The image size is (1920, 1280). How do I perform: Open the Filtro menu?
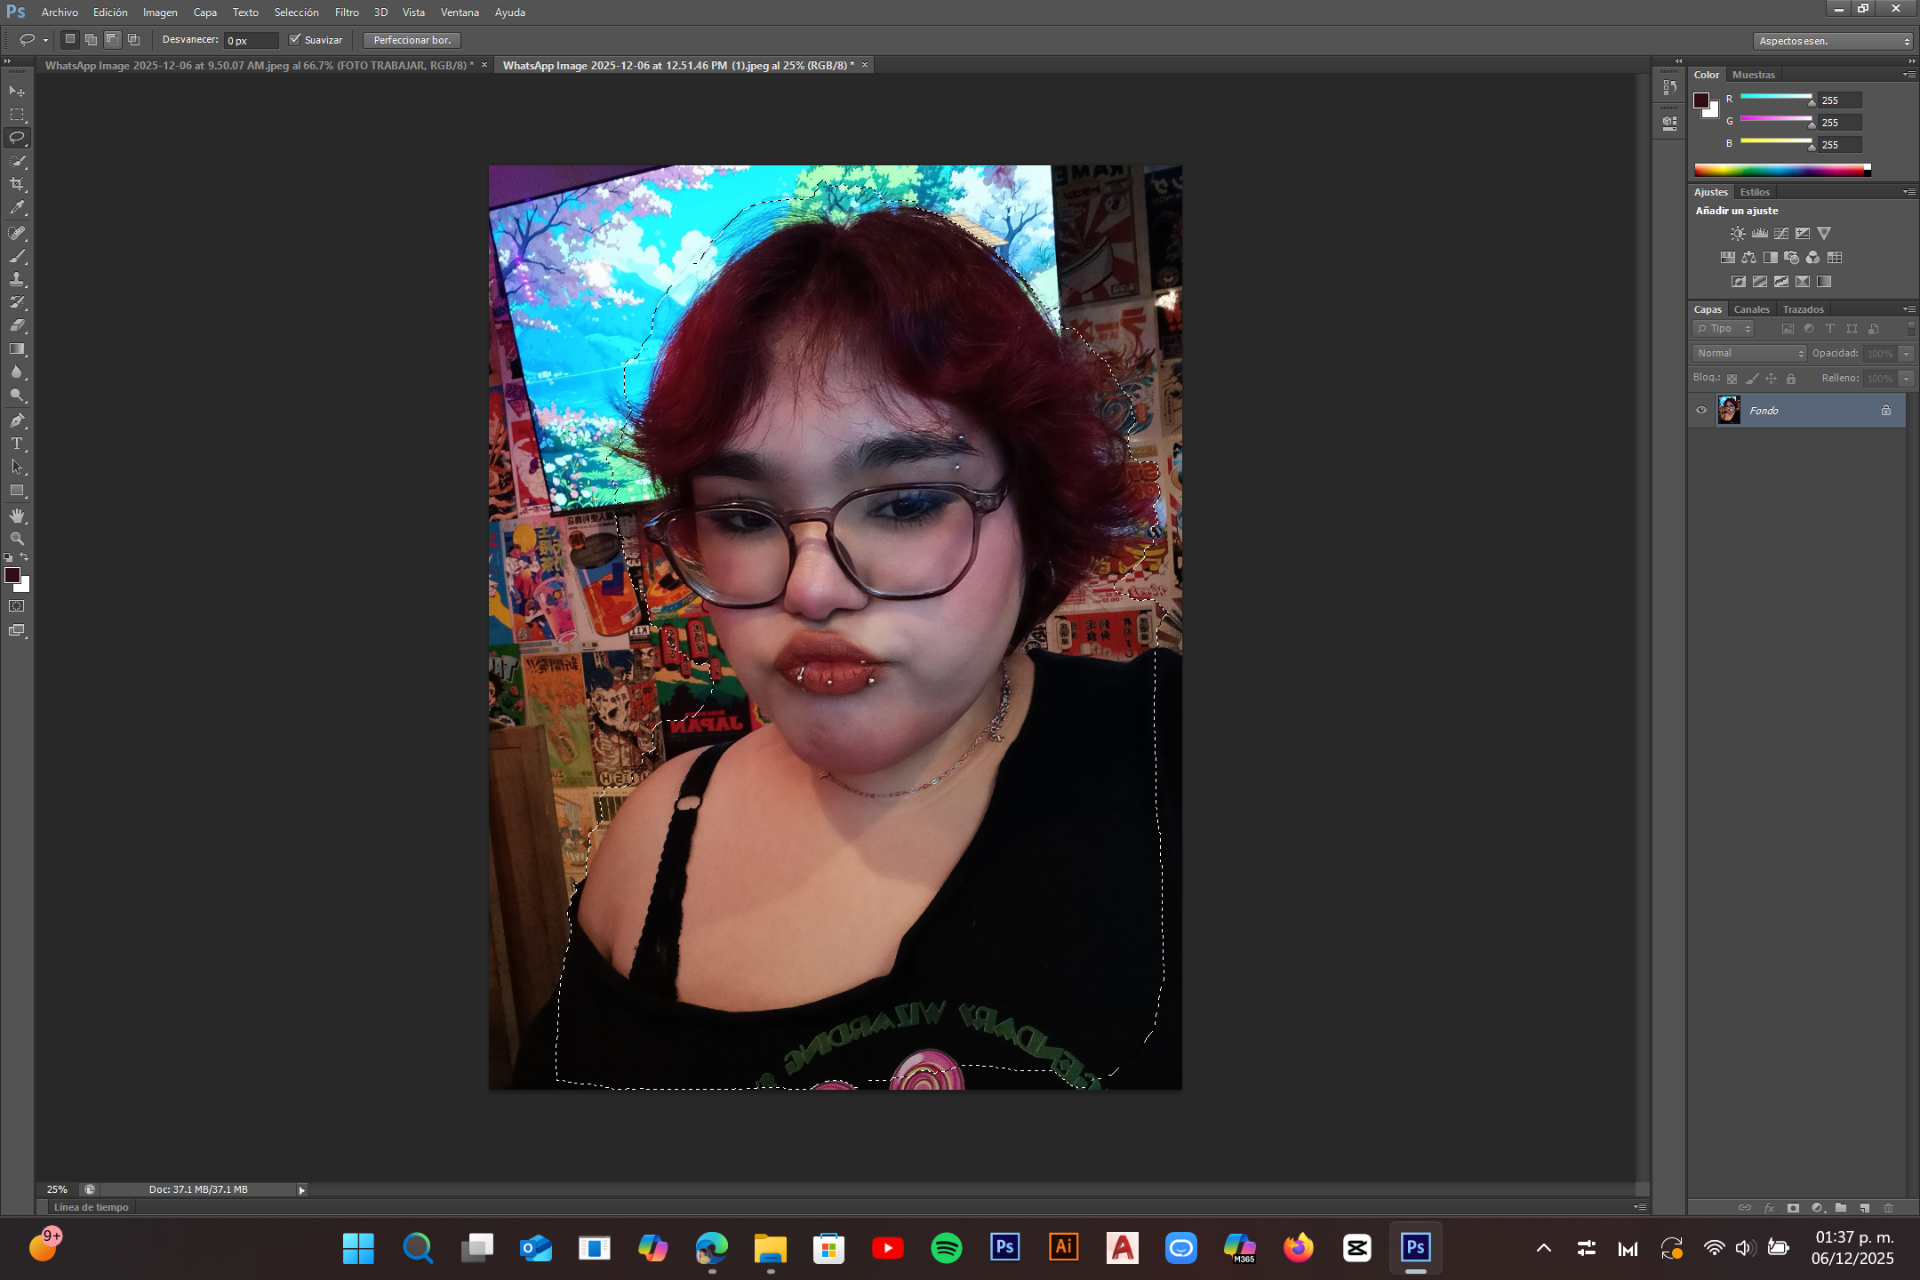coord(346,12)
